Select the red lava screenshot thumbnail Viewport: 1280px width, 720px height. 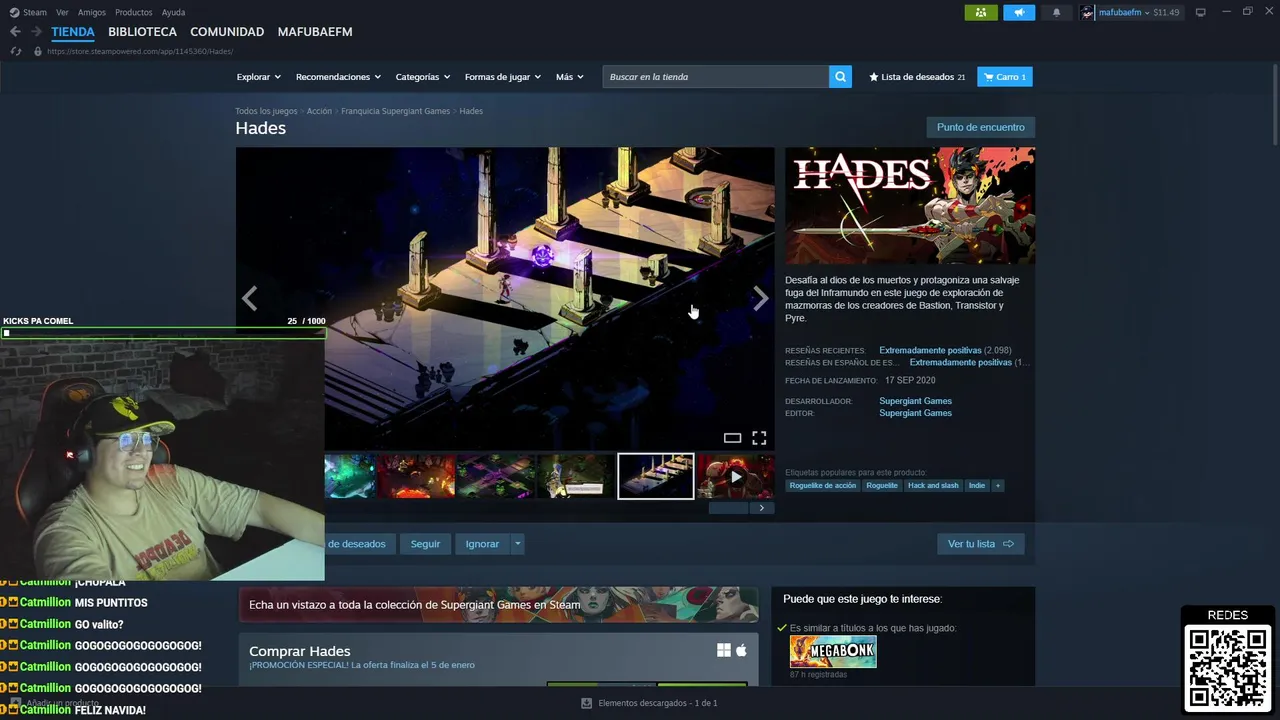tap(416, 477)
